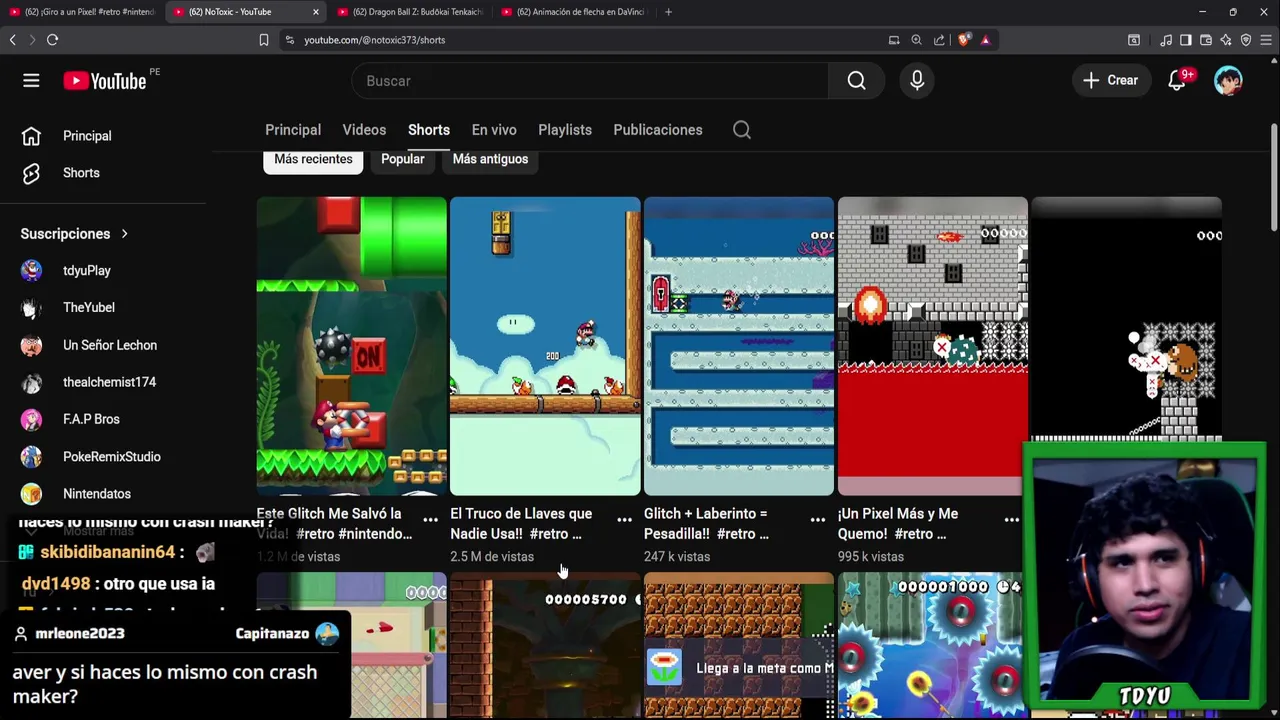Open the Leo AI sparkle icon
The image size is (1280, 720).
pos(1226,40)
